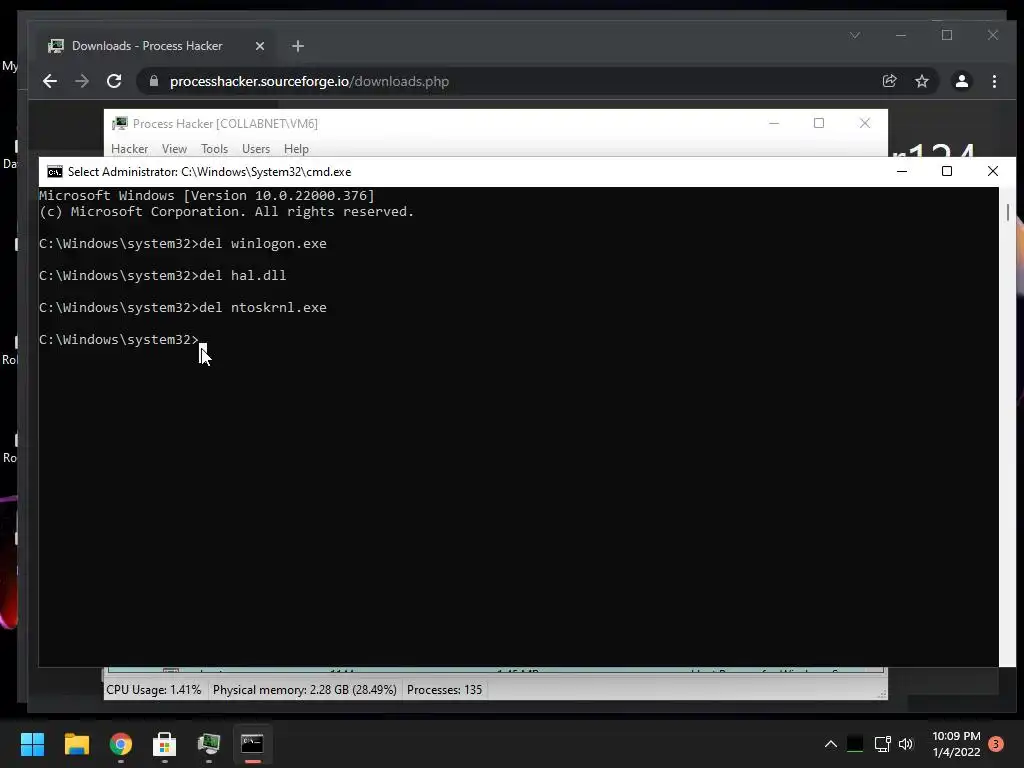Click the Windows version text line
This screenshot has height=768, width=1024.
207,195
